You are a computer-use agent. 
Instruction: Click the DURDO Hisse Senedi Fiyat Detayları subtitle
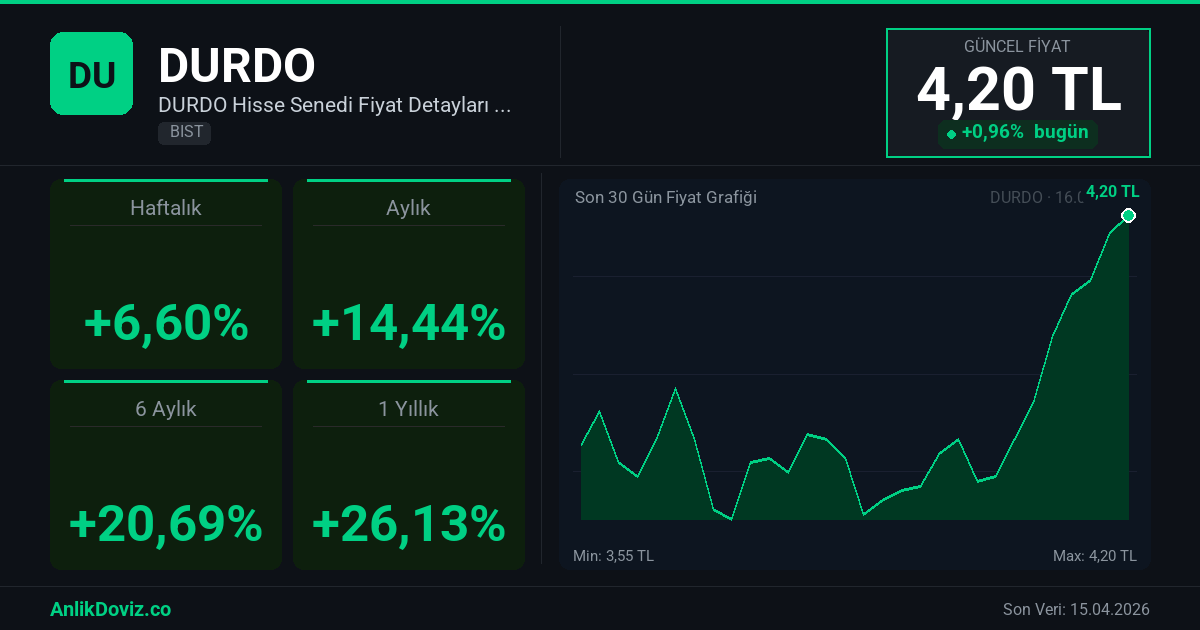[335, 104]
